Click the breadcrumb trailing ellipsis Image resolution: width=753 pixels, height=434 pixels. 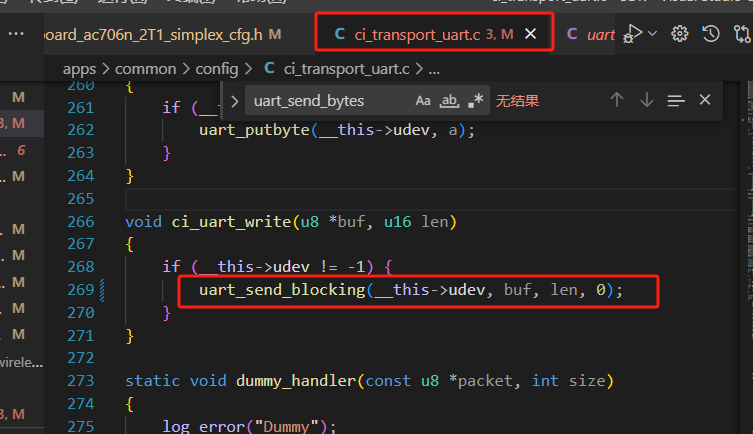click(434, 69)
